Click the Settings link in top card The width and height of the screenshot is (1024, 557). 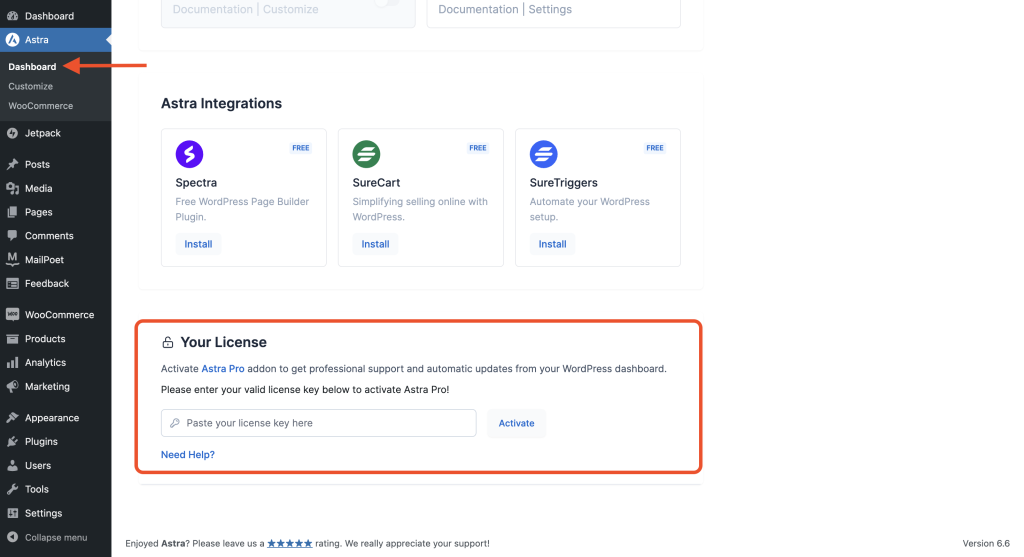[x=550, y=9]
